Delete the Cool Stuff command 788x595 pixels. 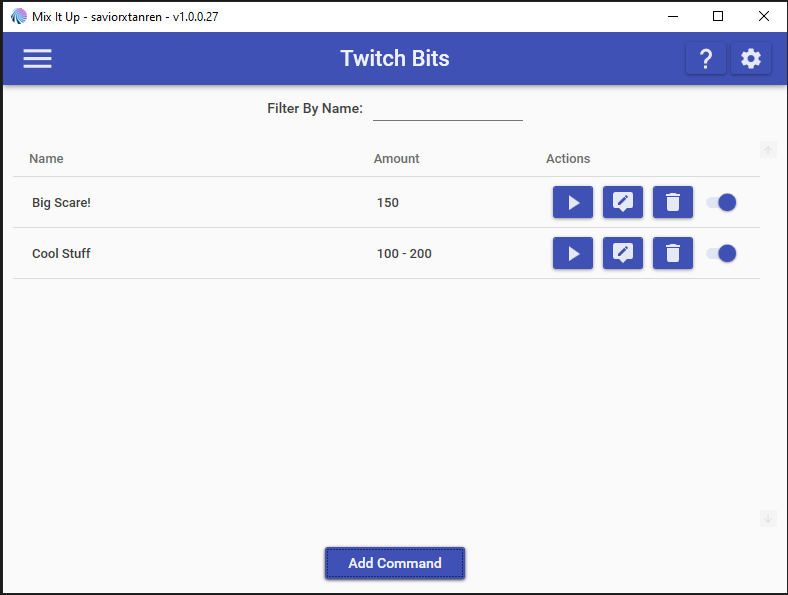pyautogui.click(x=673, y=253)
